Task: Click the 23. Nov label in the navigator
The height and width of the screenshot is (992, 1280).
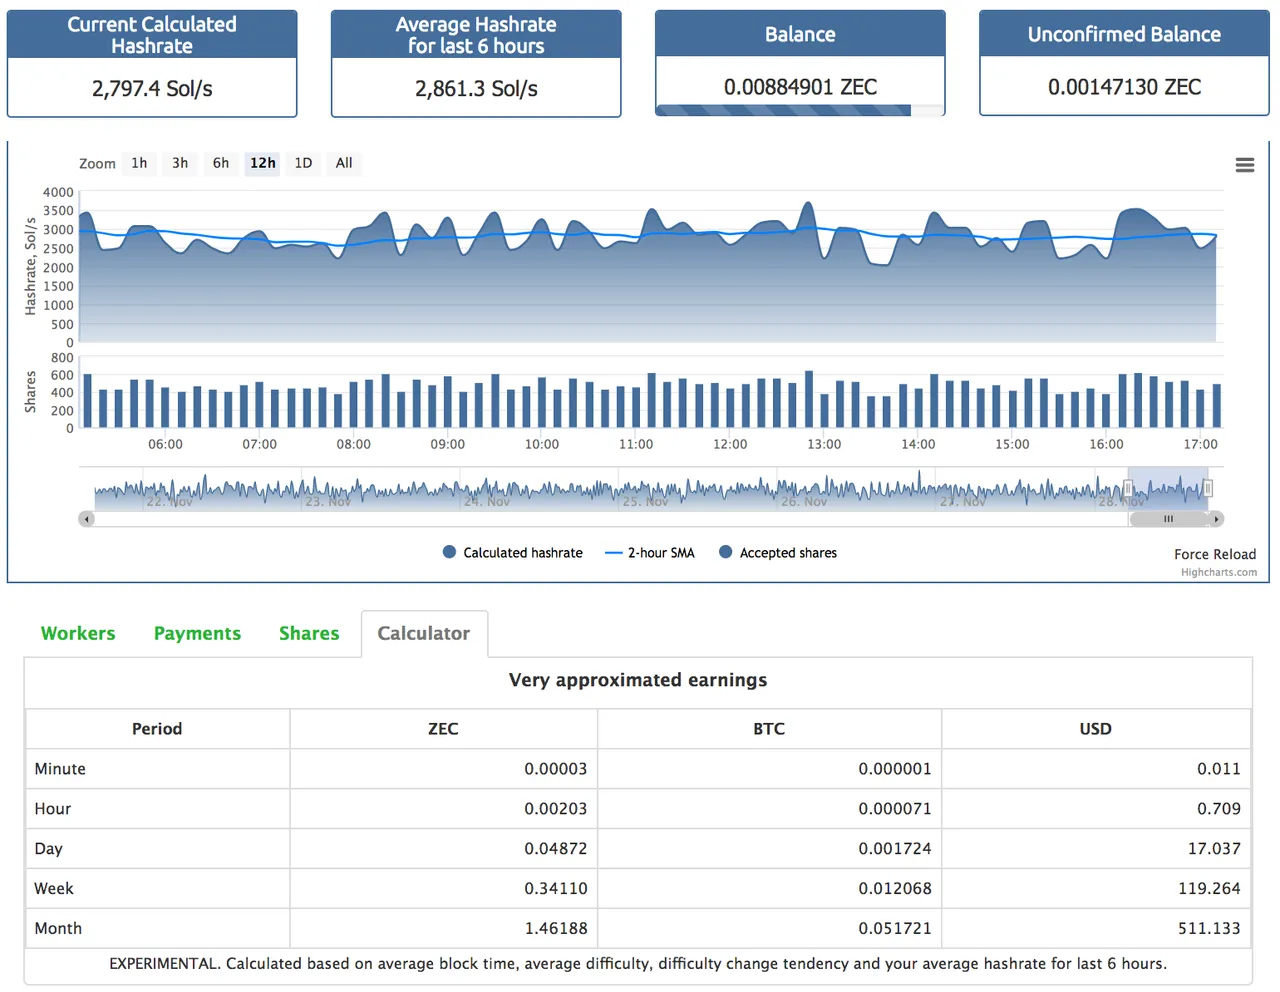Action: pyautogui.click(x=329, y=501)
